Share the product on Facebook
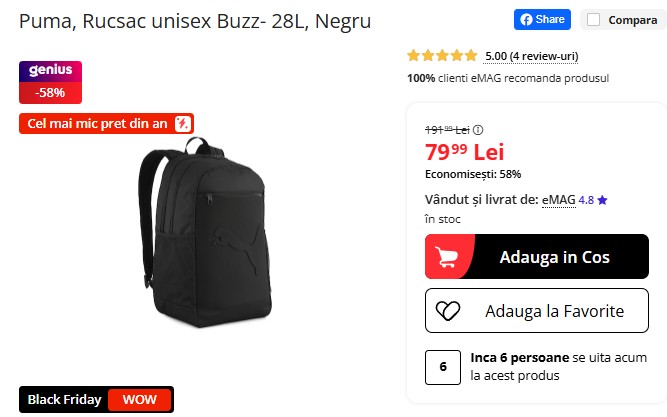 542,20
